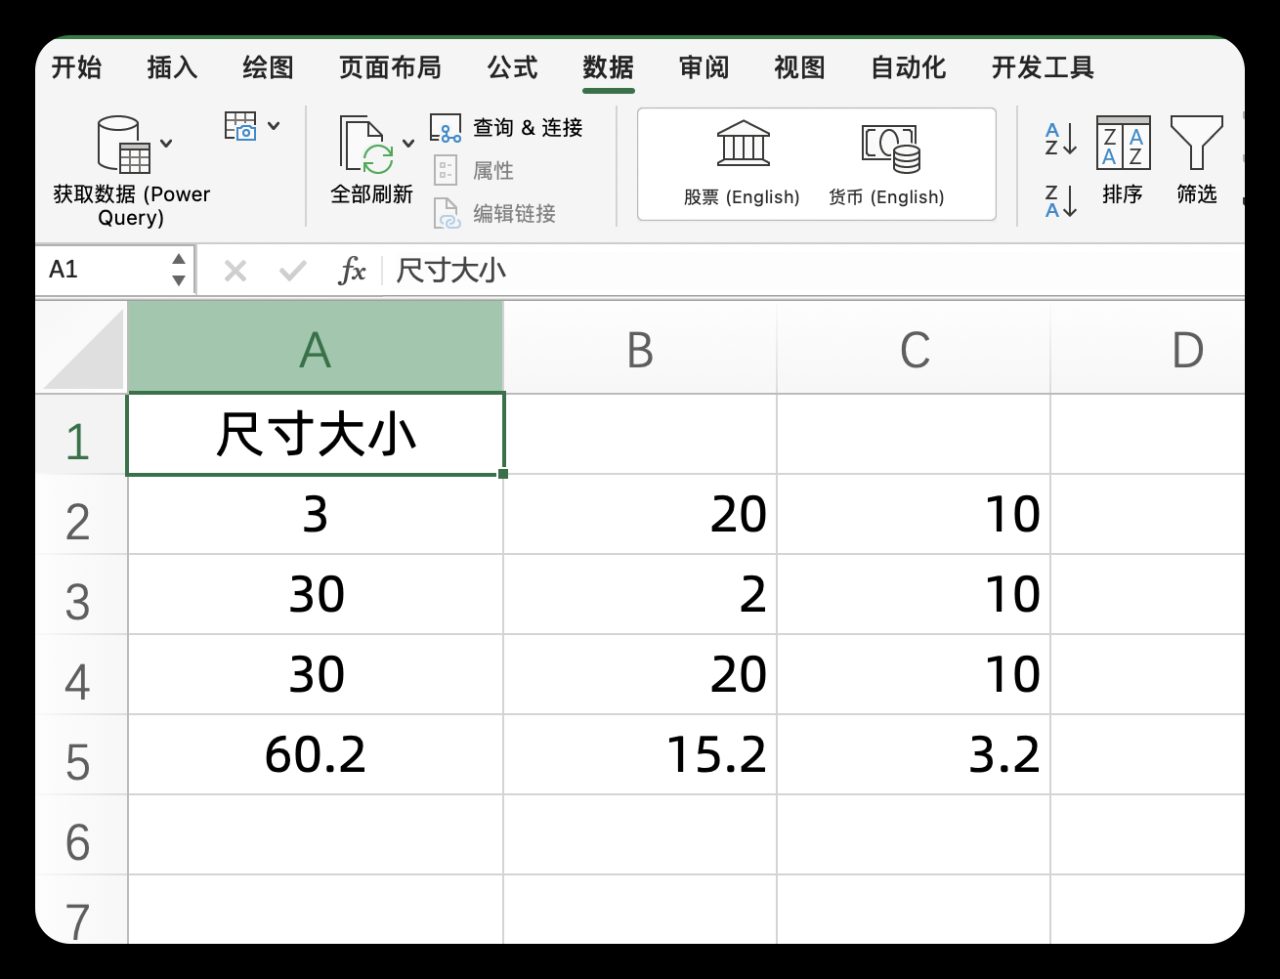The width and height of the screenshot is (1280, 979).
Task: Select column D header
Action: [1148, 348]
